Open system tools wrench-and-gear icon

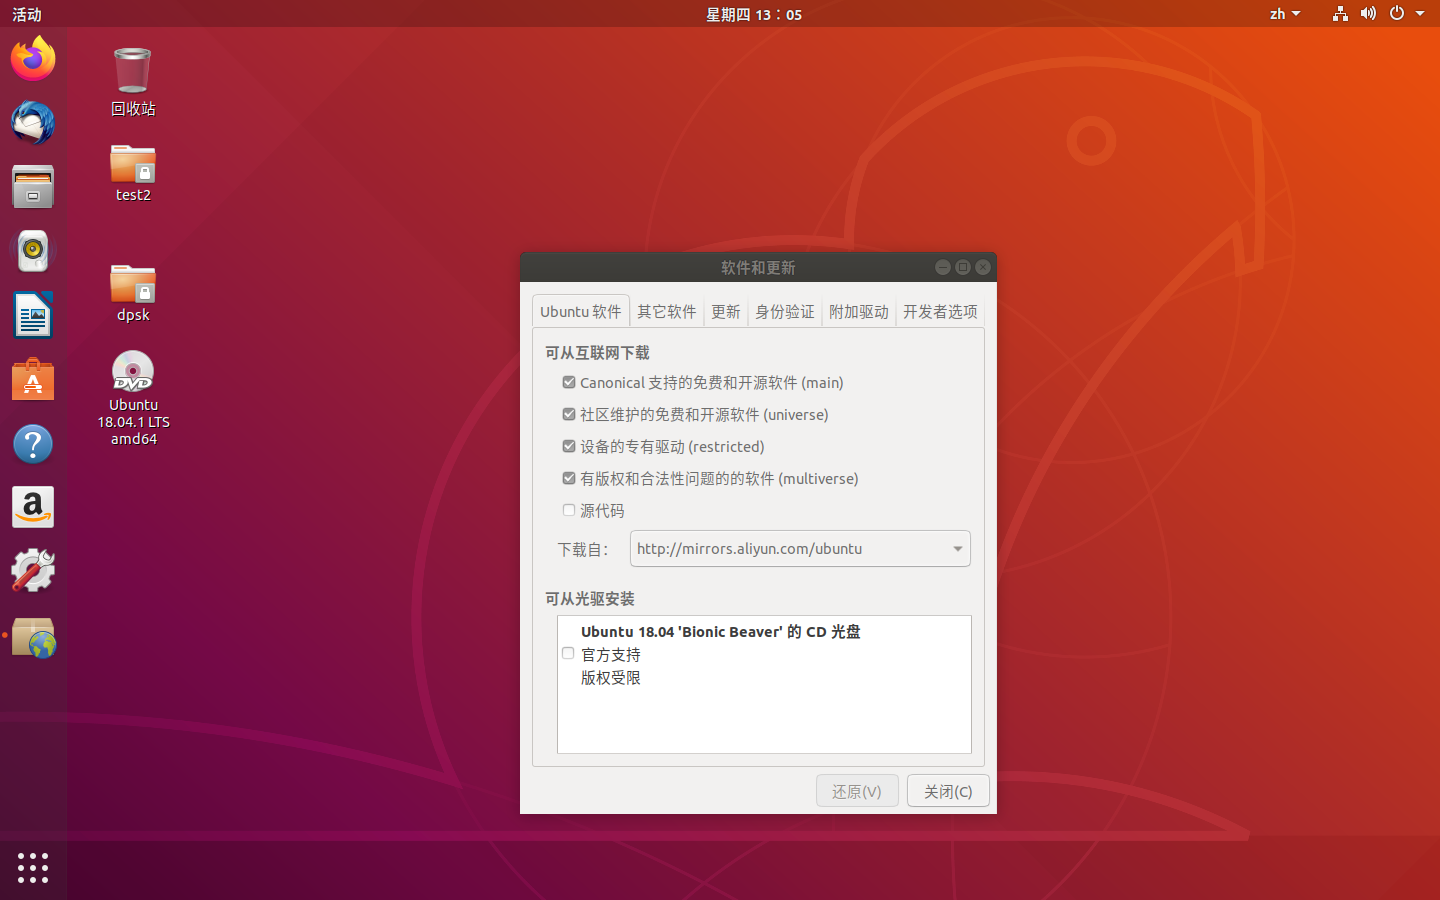(33, 571)
